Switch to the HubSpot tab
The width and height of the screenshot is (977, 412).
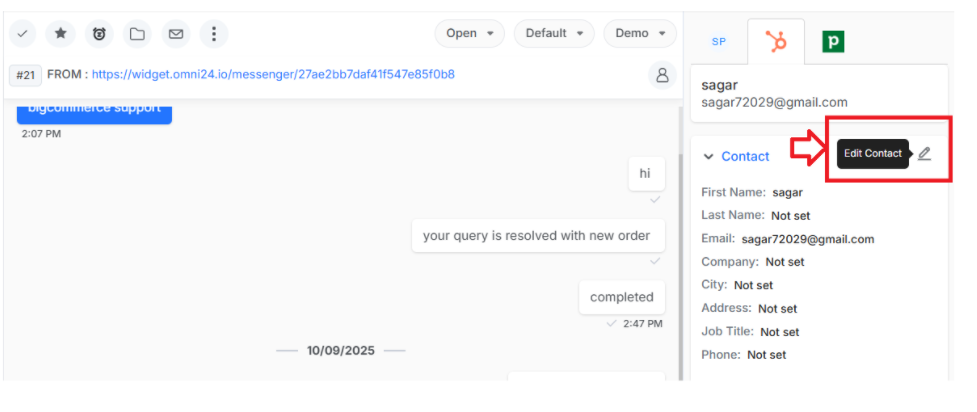[776, 42]
